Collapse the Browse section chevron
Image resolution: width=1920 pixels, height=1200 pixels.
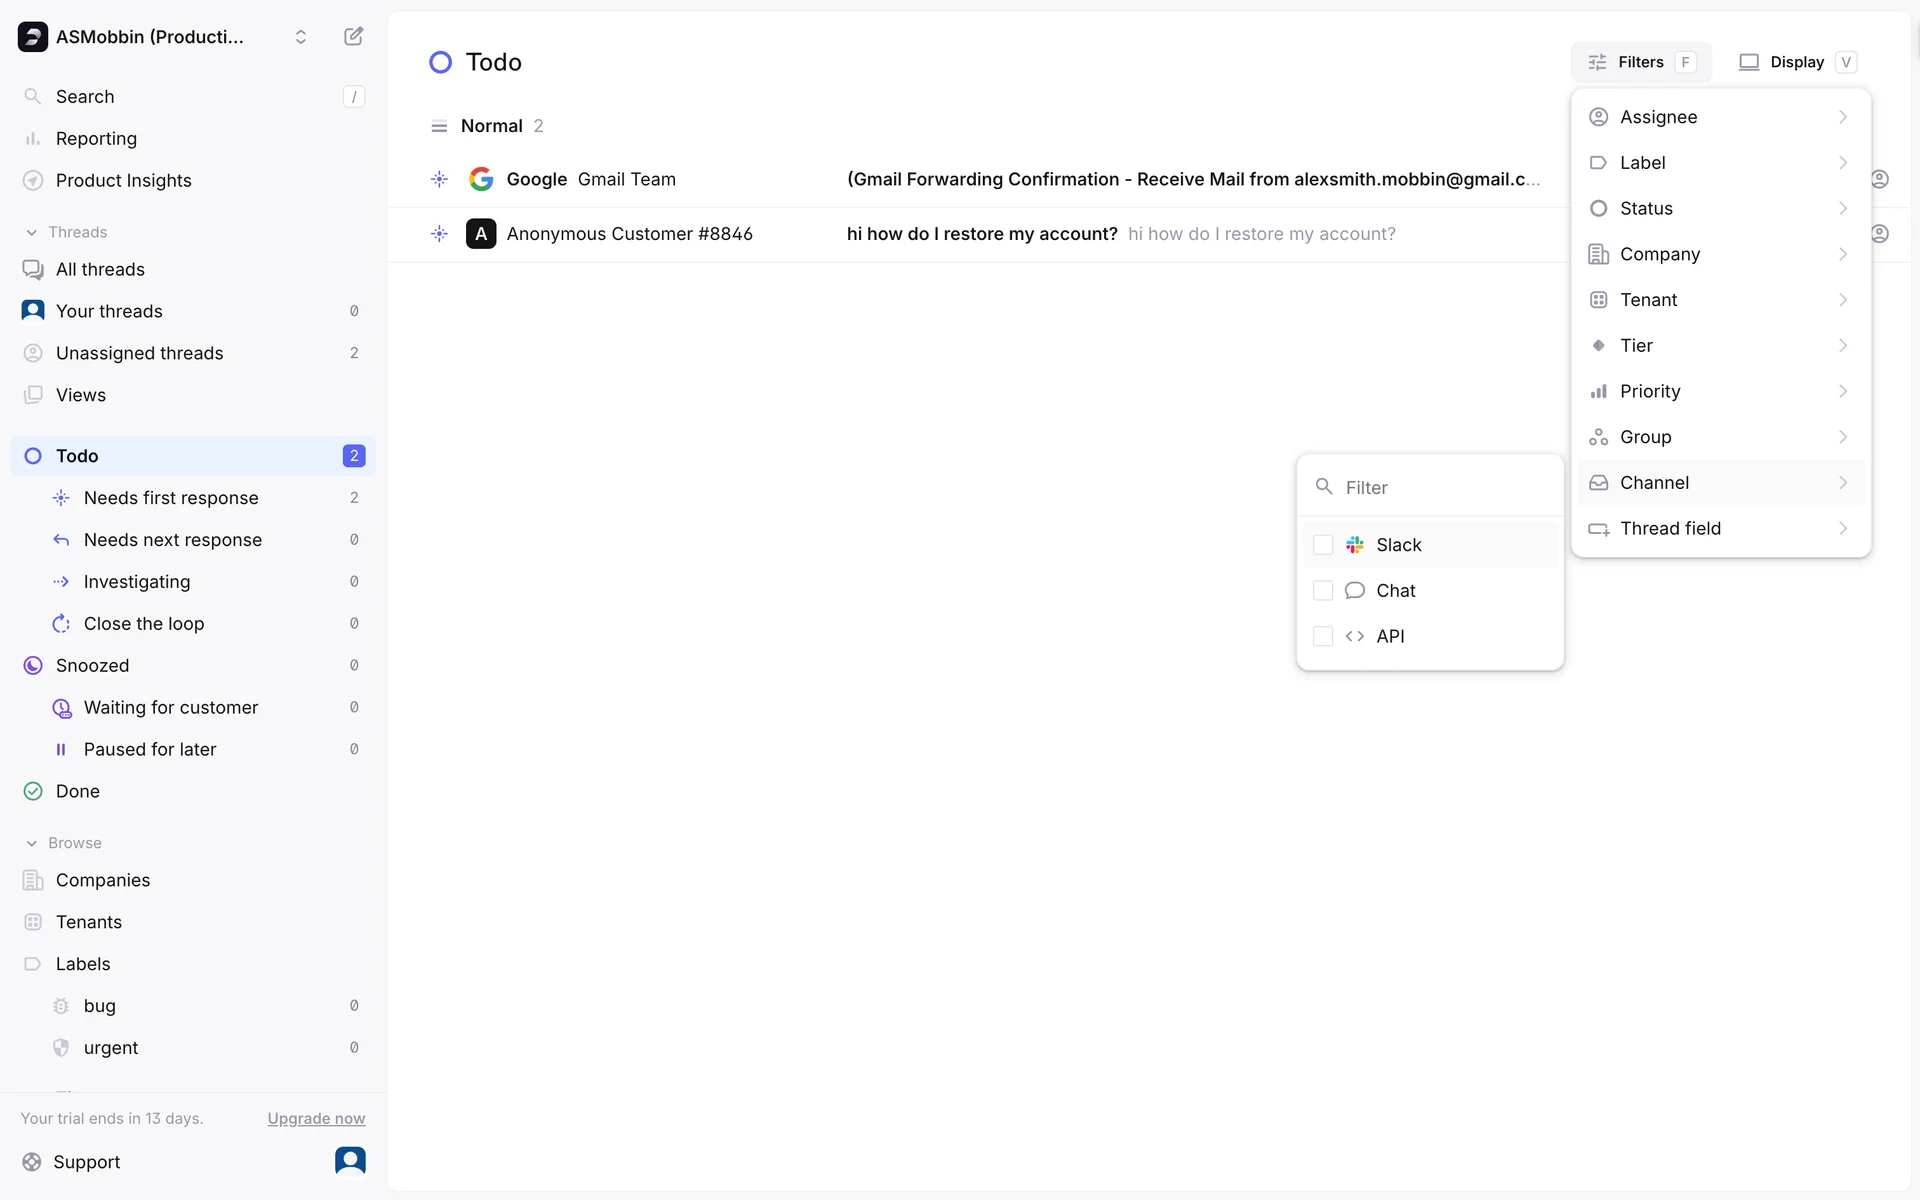(x=32, y=843)
